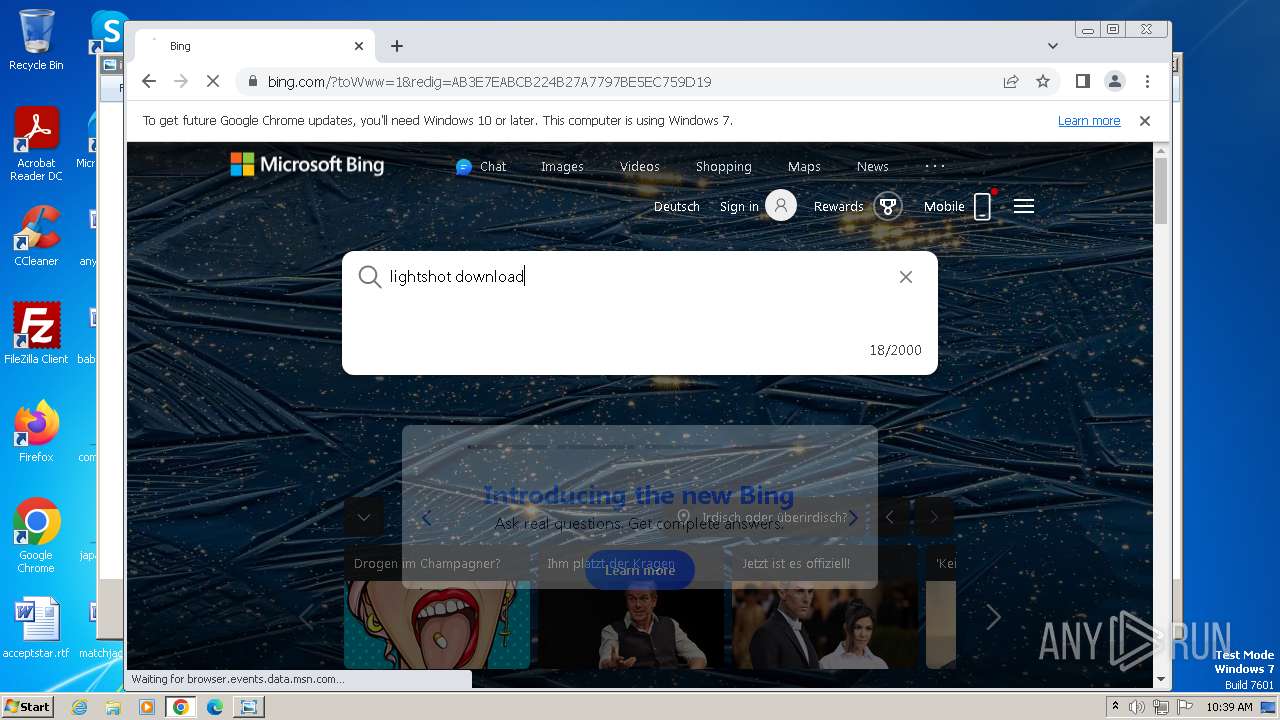Clear the search box with the X
The image size is (1280, 720).
(x=906, y=277)
